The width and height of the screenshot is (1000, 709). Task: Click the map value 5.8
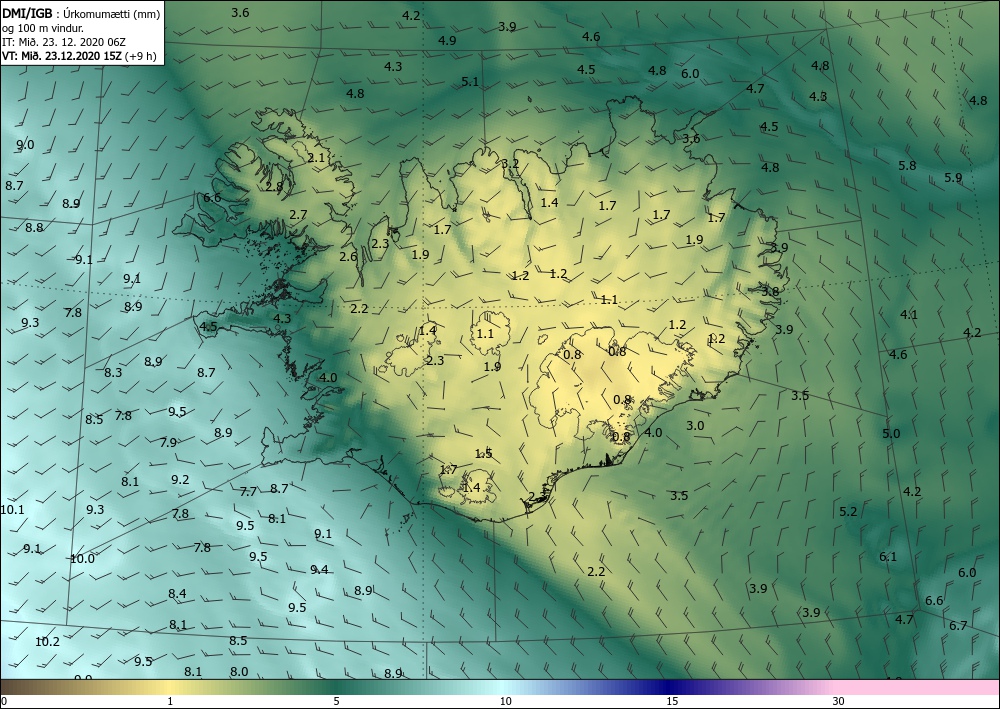pos(907,166)
